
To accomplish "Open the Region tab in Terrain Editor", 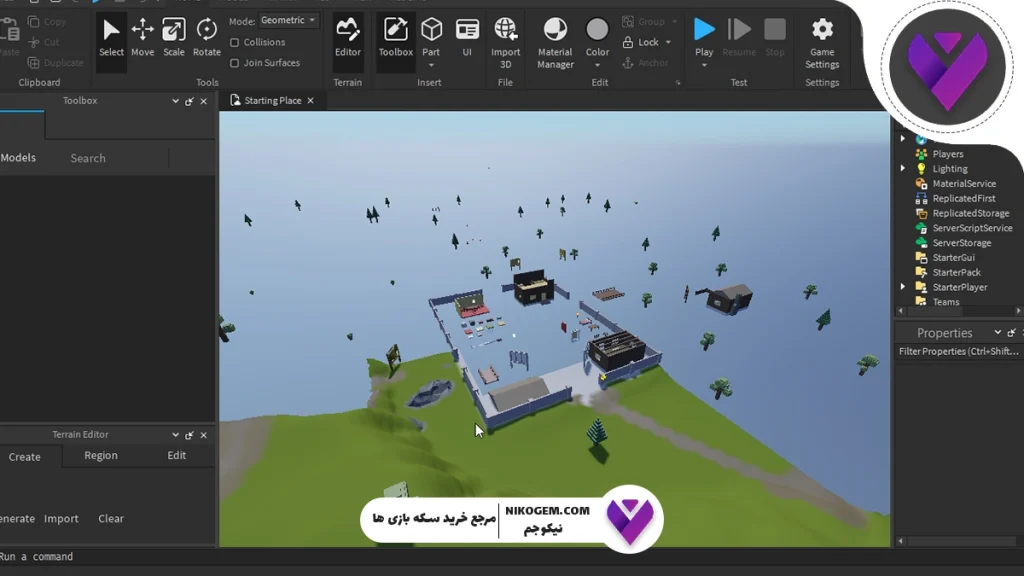I will click(101, 455).
